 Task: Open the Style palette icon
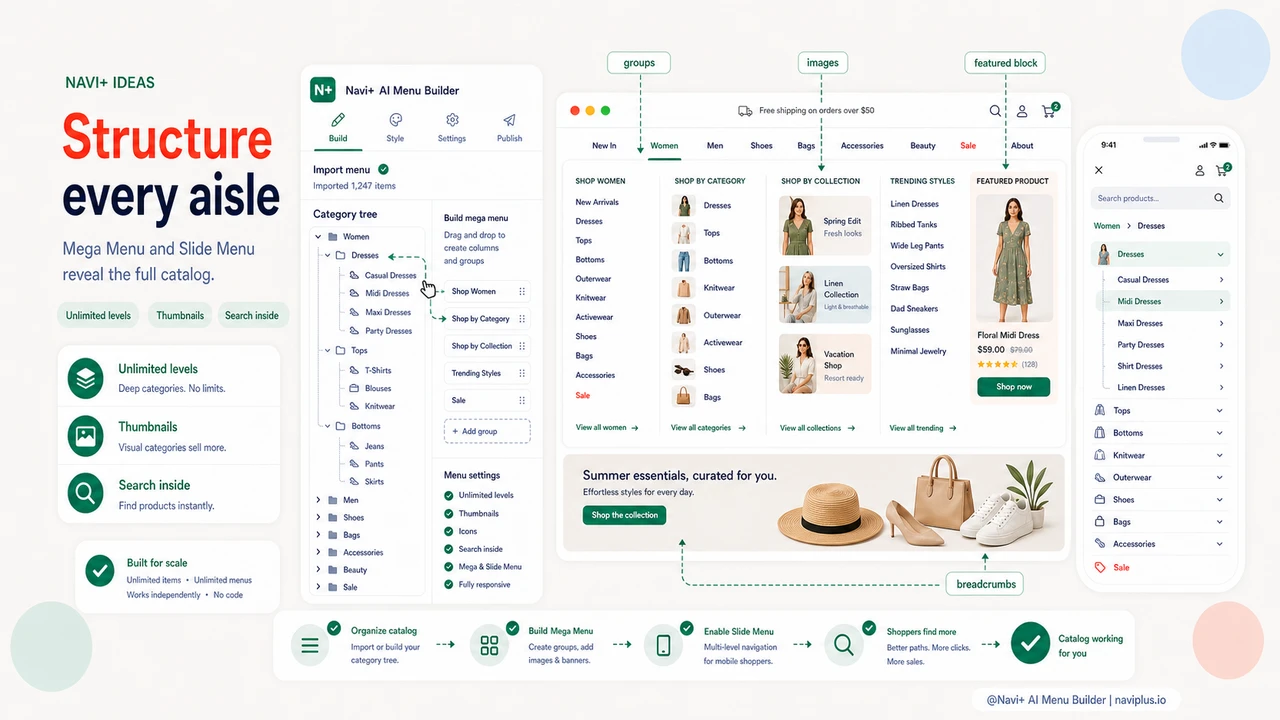tap(395, 120)
